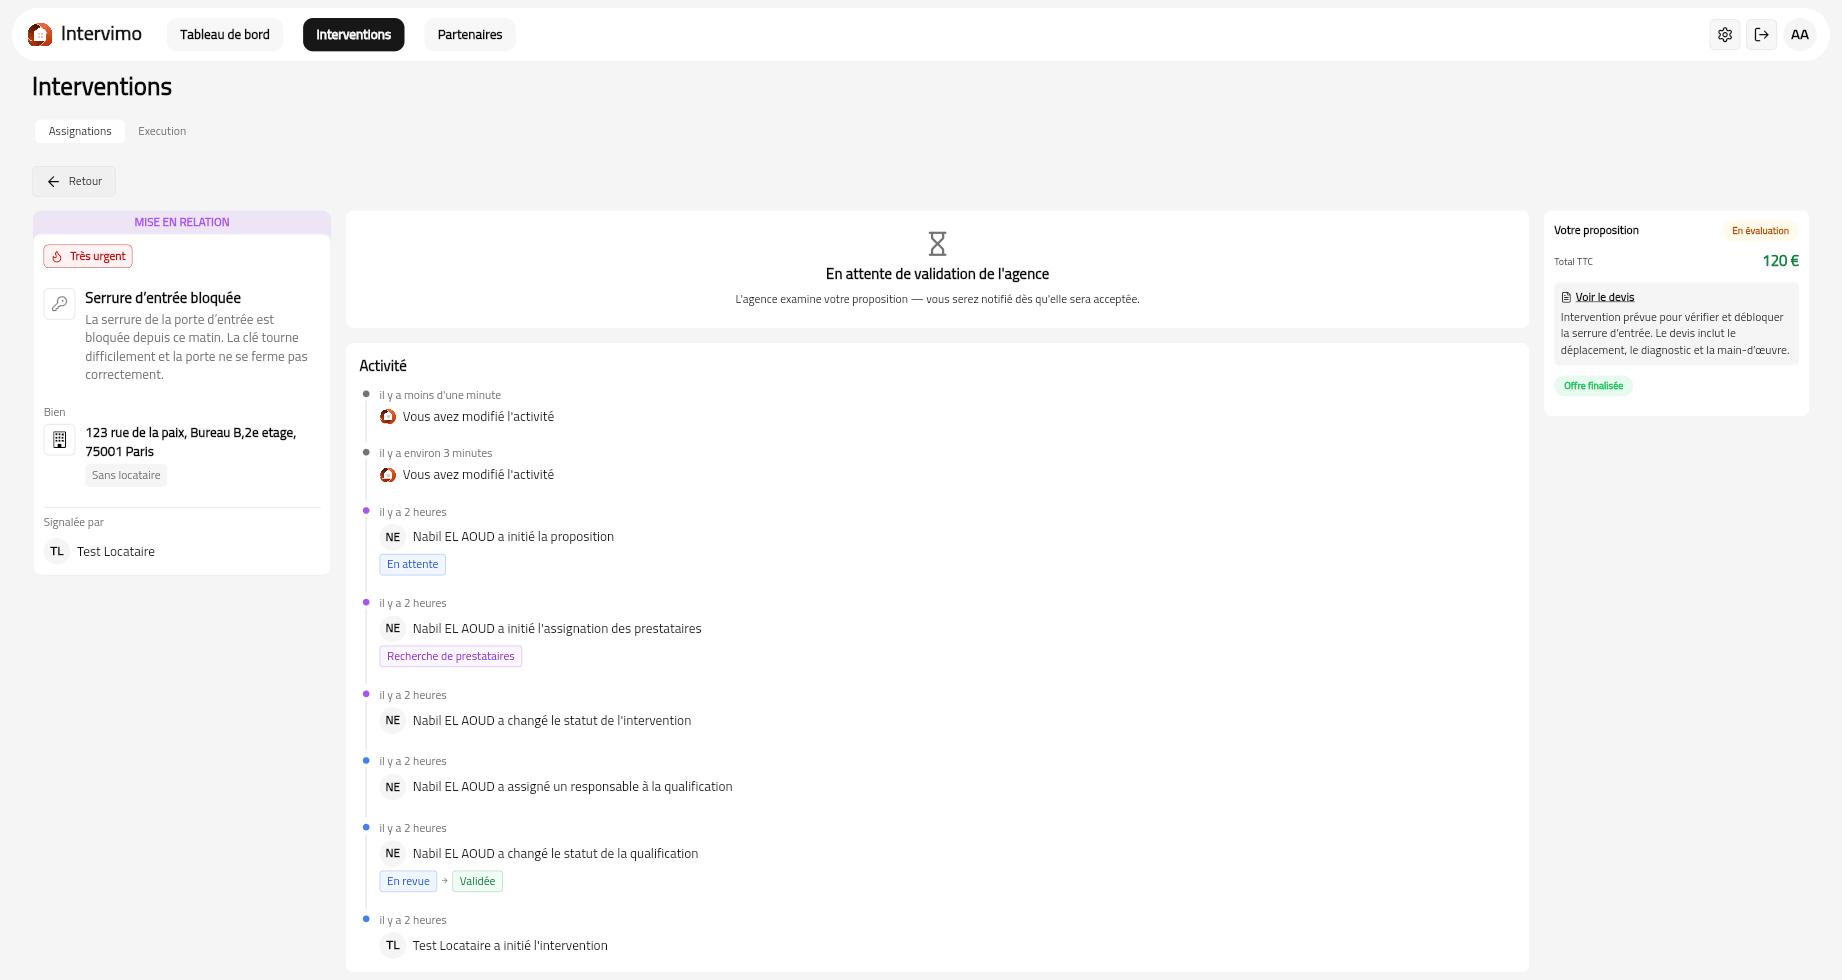The width and height of the screenshot is (1842, 980).
Task: Click the 120 € total amount
Action: [1780, 261]
